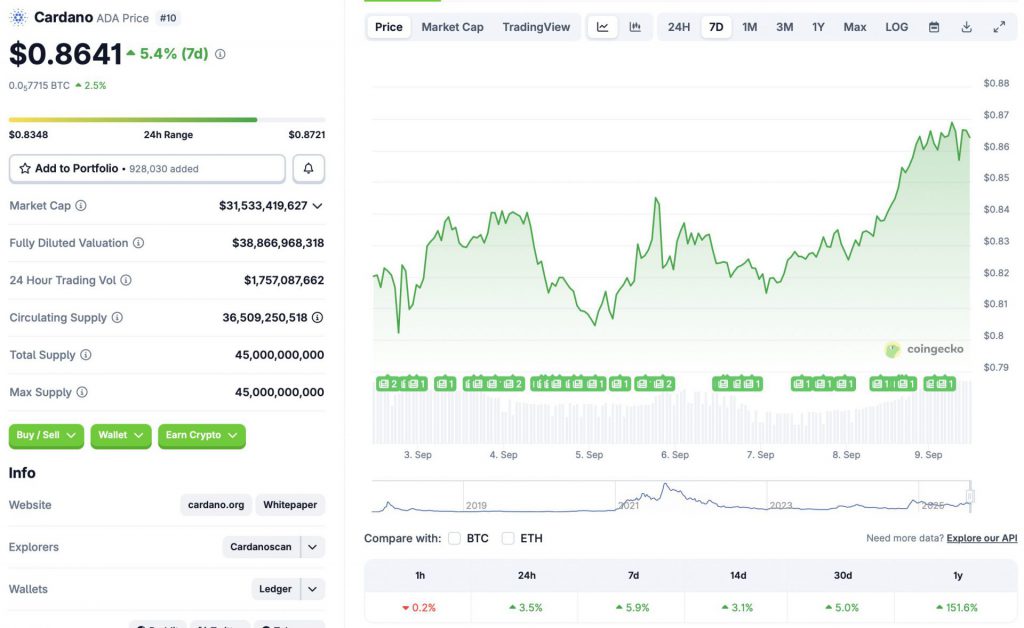
Task: Click the 30d change value 5.0%
Action: (x=842, y=608)
